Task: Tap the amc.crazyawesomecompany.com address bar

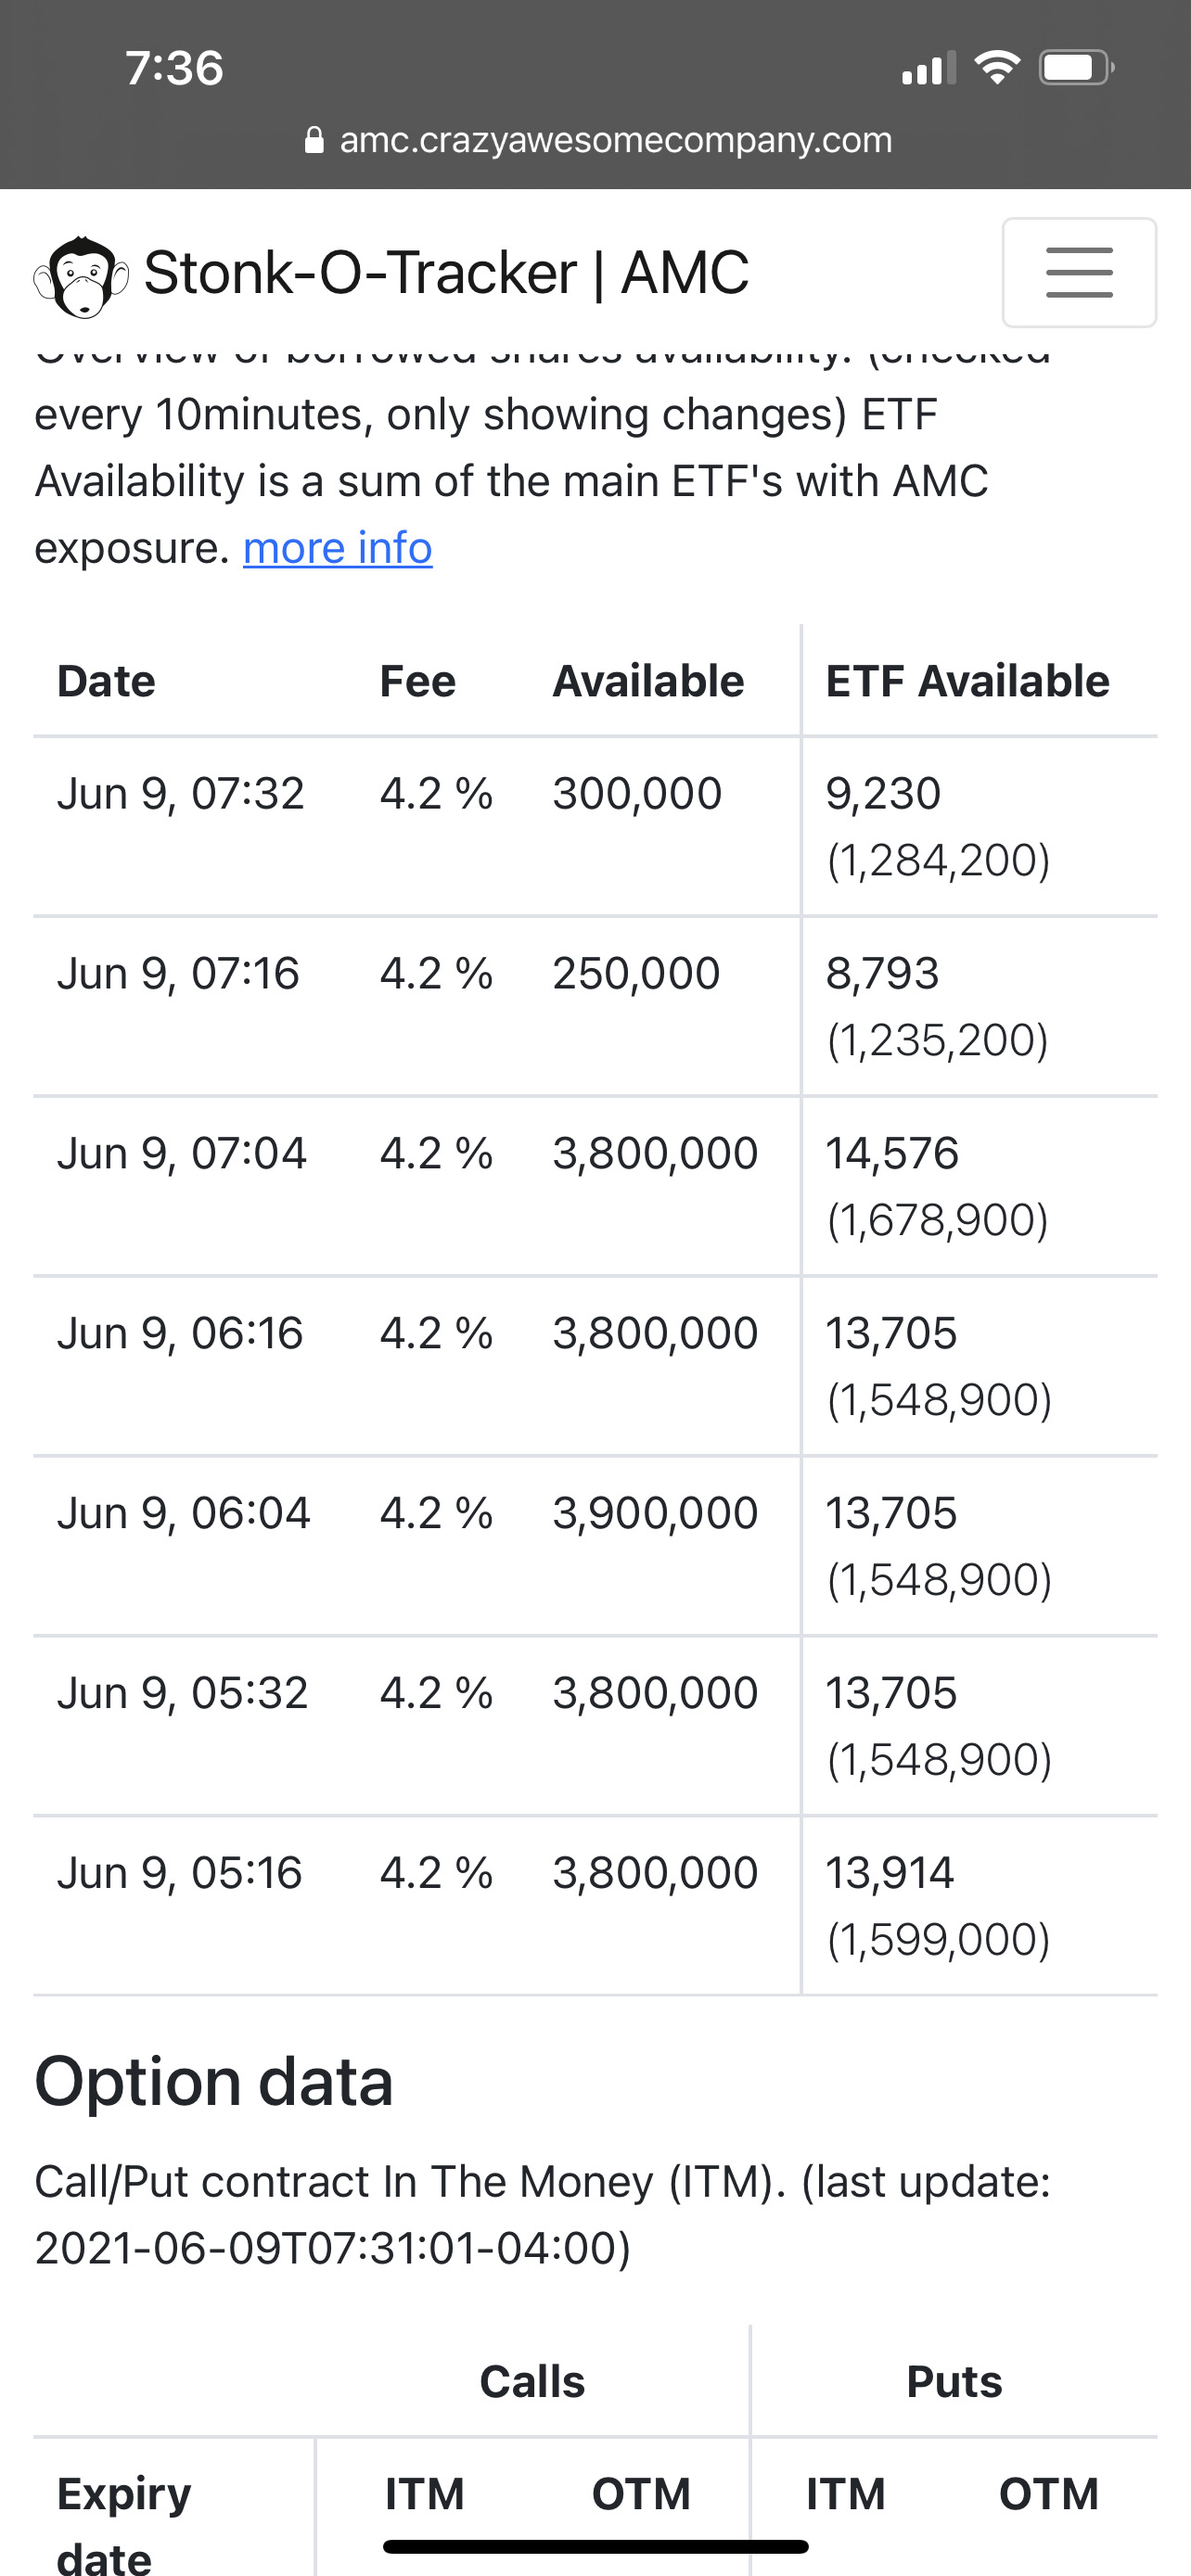Action: click(x=614, y=140)
